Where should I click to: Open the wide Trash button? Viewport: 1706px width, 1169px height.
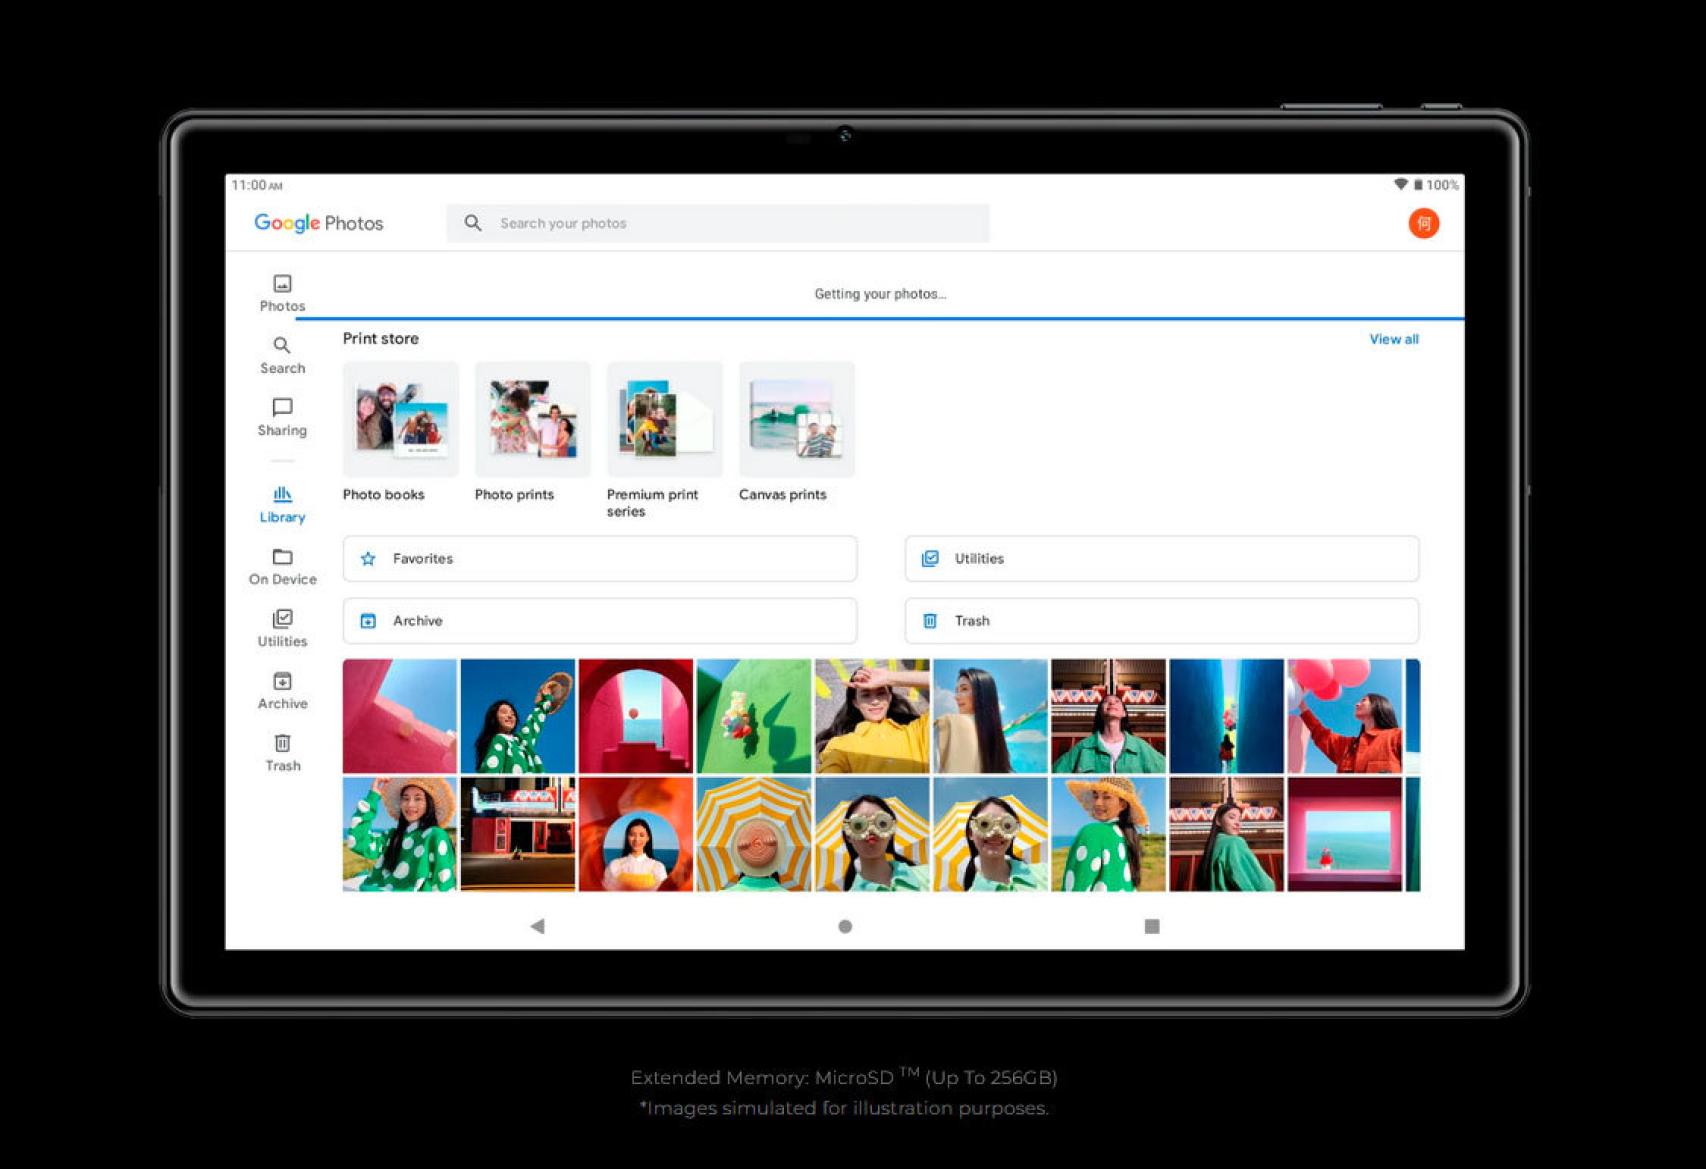click(1161, 620)
